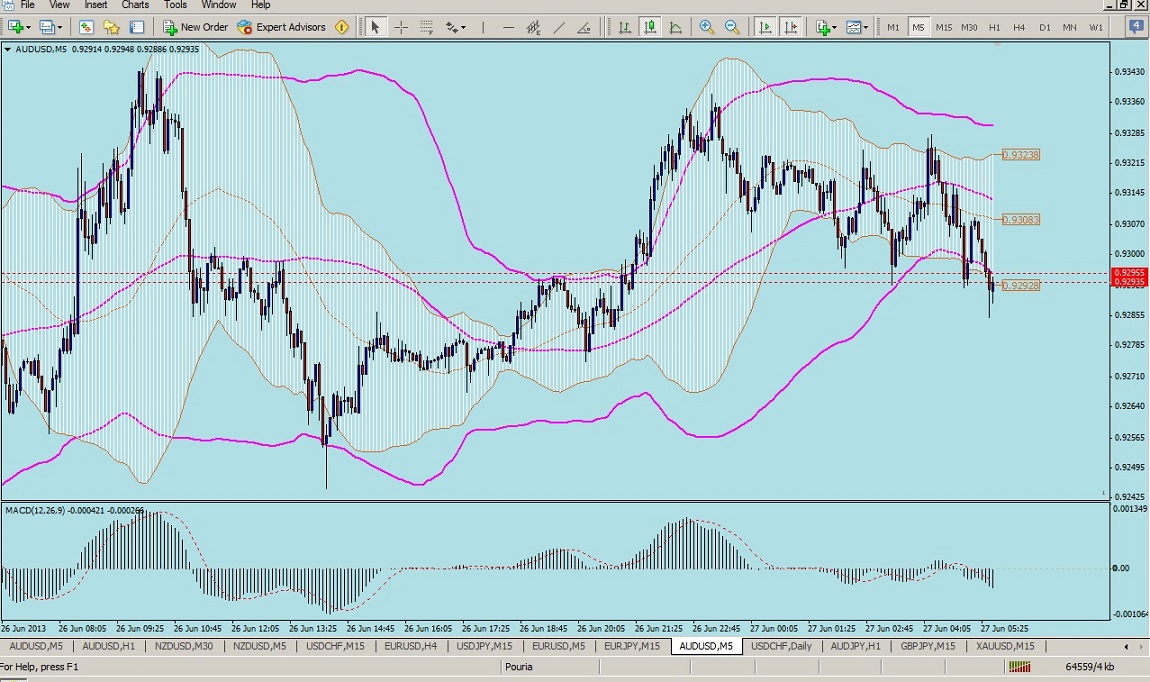This screenshot has width=1150, height=682.
Task: Expand the Templates dropdown
Action: (x=866, y=27)
